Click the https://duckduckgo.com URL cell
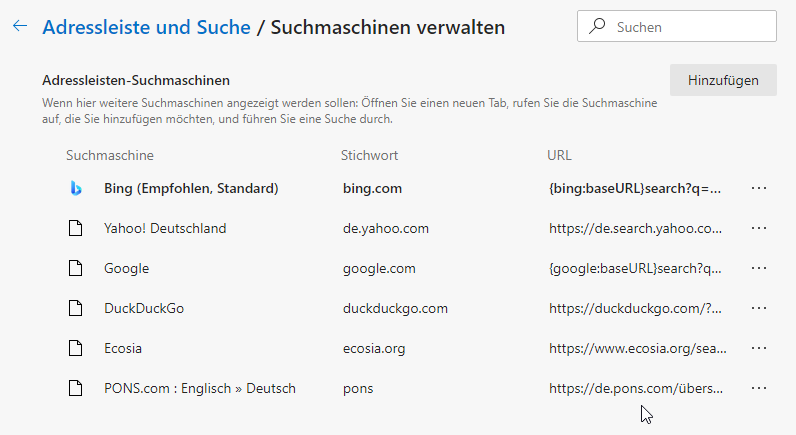Viewport: 796px width, 435px height. click(635, 308)
